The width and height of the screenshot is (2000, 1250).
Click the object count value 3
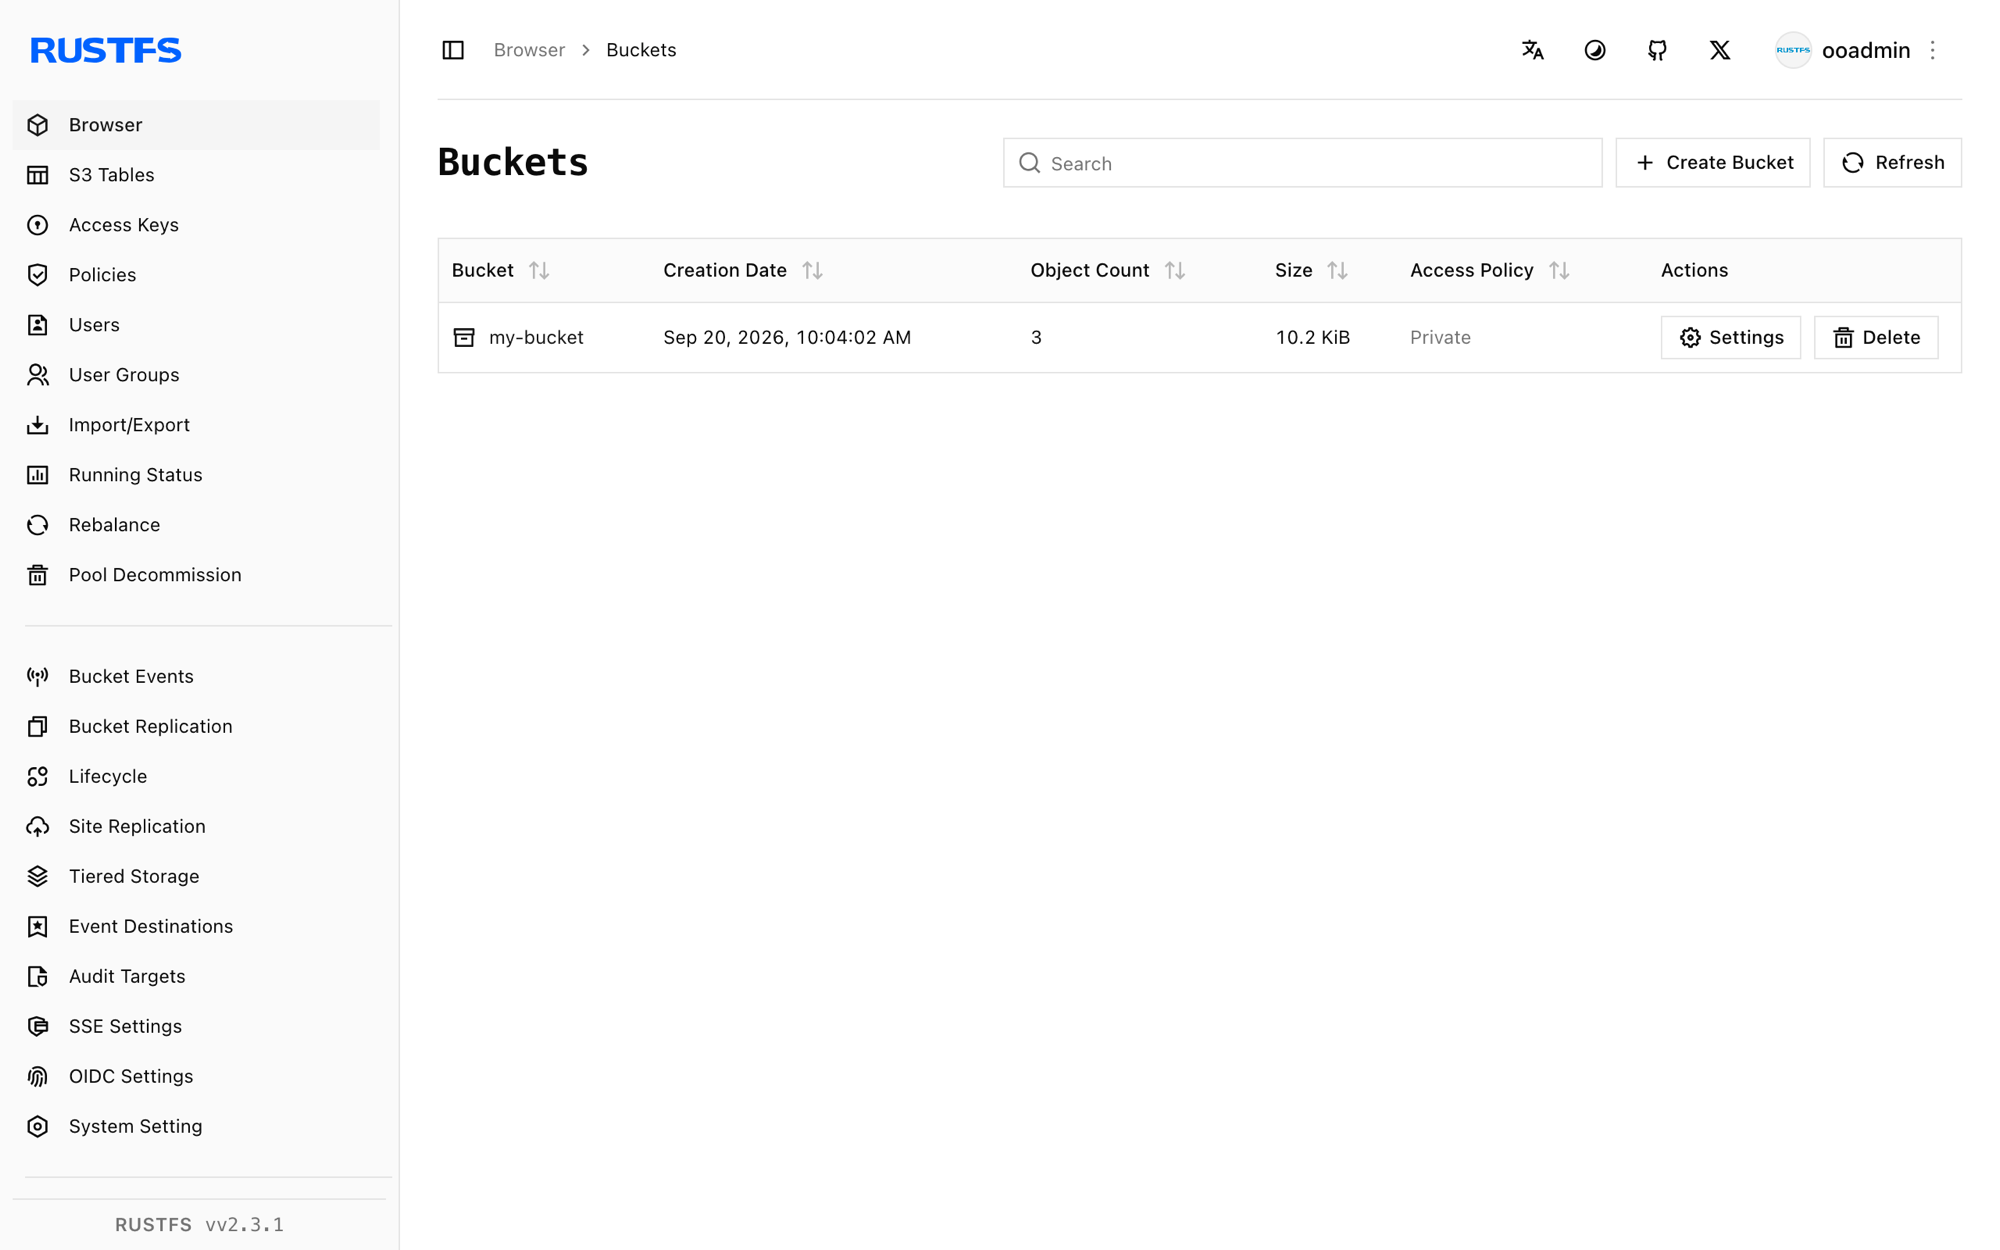[x=1036, y=337]
